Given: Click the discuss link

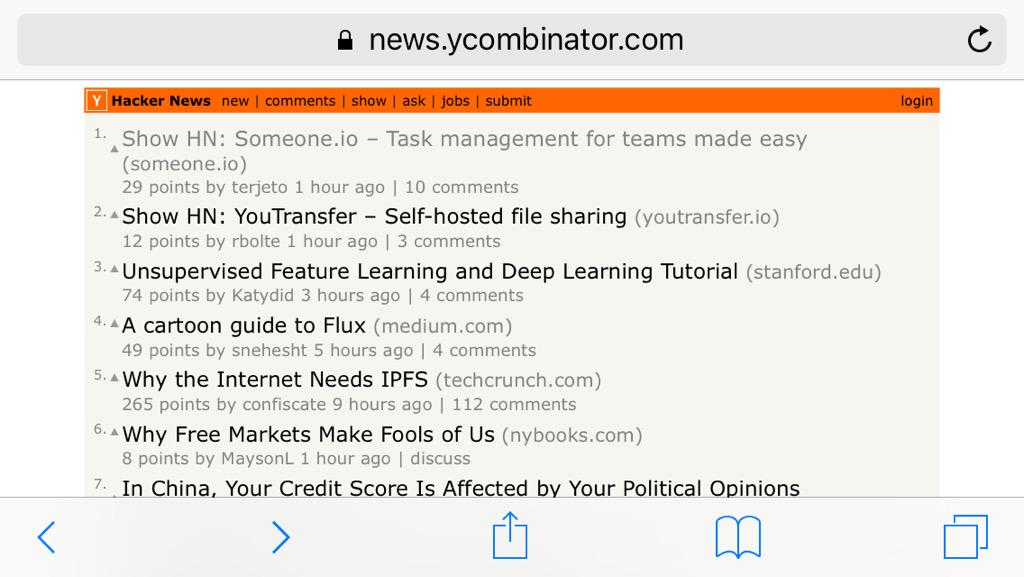Looking at the screenshot, I should click(x=440, y=459).
